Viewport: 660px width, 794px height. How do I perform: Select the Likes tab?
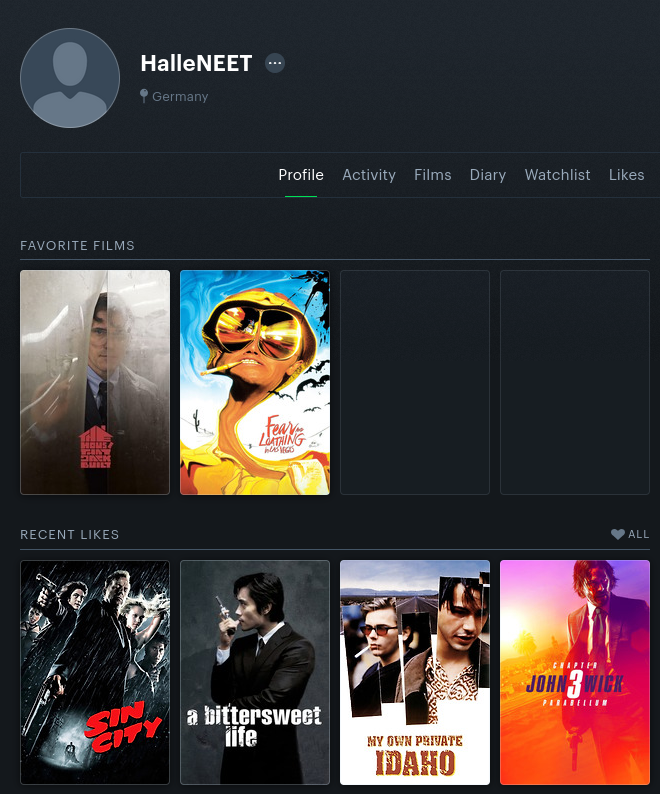(x=627, y=175)
